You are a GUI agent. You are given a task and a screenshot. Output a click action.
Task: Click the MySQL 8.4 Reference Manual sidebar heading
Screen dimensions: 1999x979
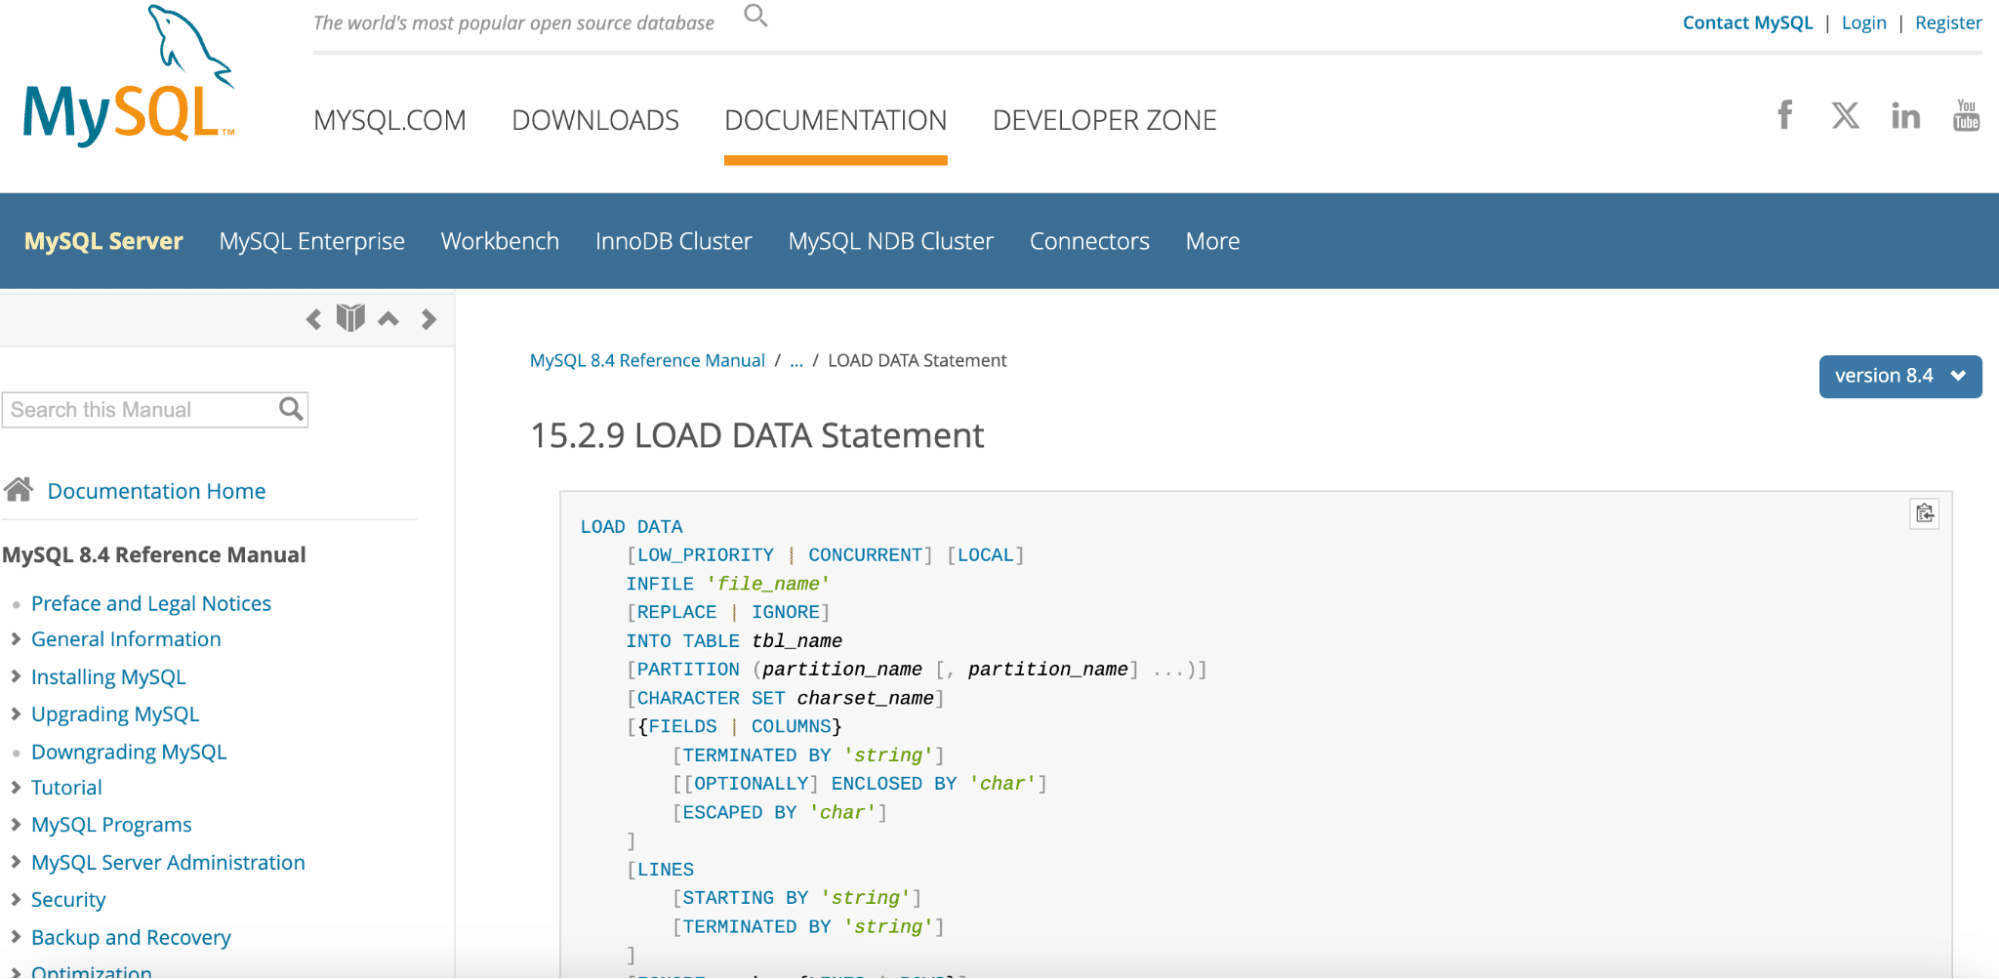coord(154,555)
